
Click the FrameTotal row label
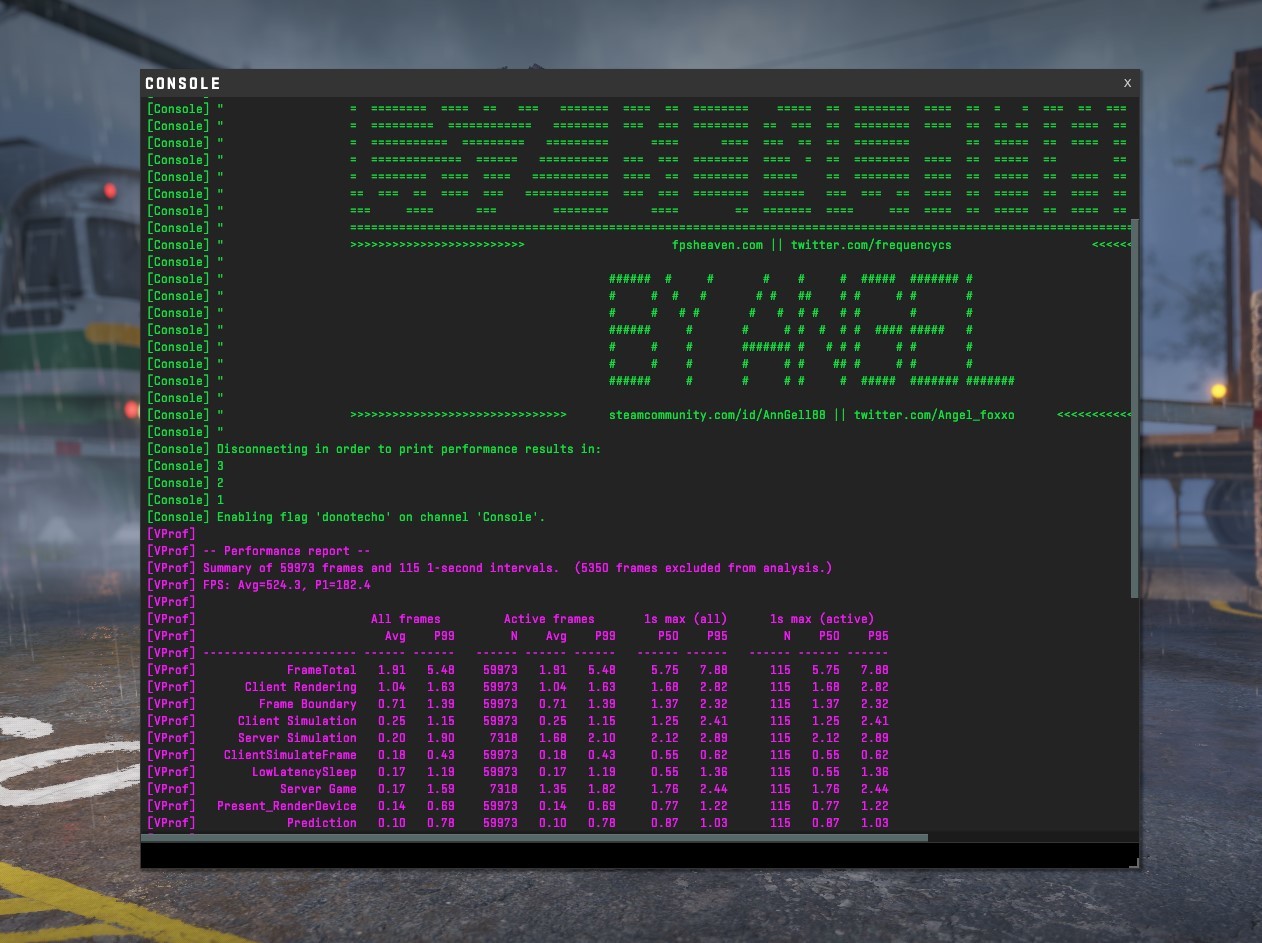click(x=321, y=670)
